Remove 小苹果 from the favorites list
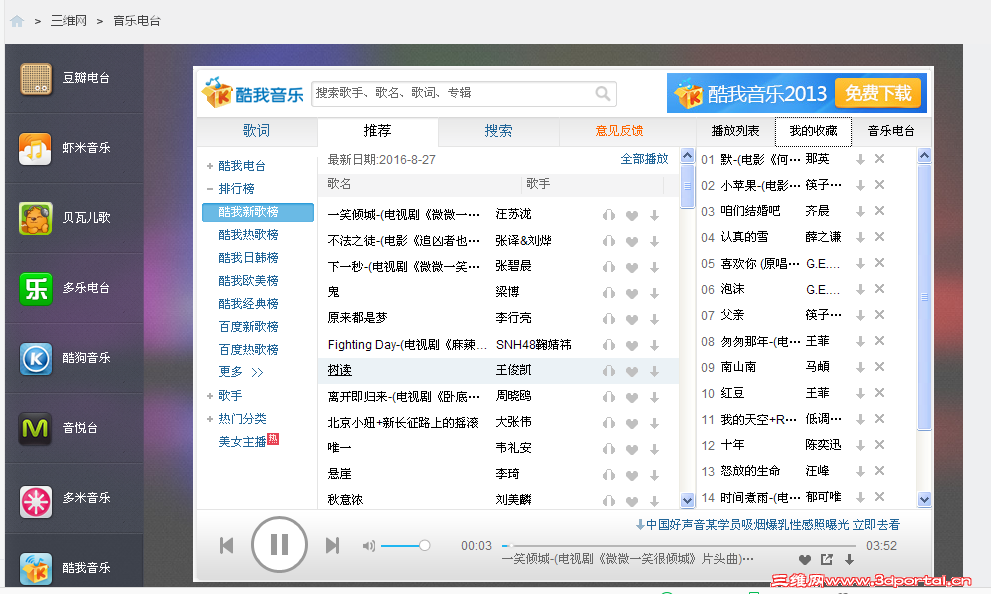 [x=879, y=185]
